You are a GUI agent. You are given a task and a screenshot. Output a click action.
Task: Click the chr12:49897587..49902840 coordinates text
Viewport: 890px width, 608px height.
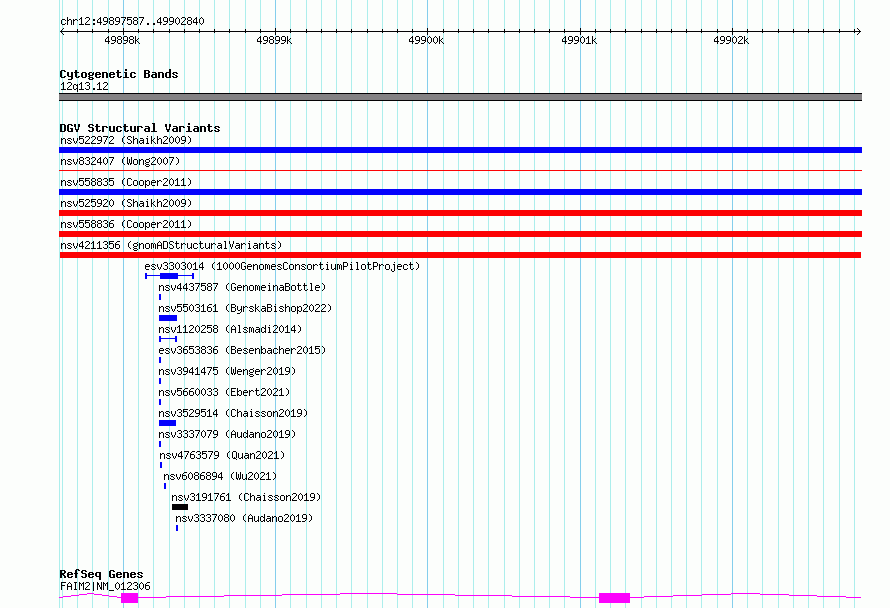pyautogui.click(x=132, y=22)
